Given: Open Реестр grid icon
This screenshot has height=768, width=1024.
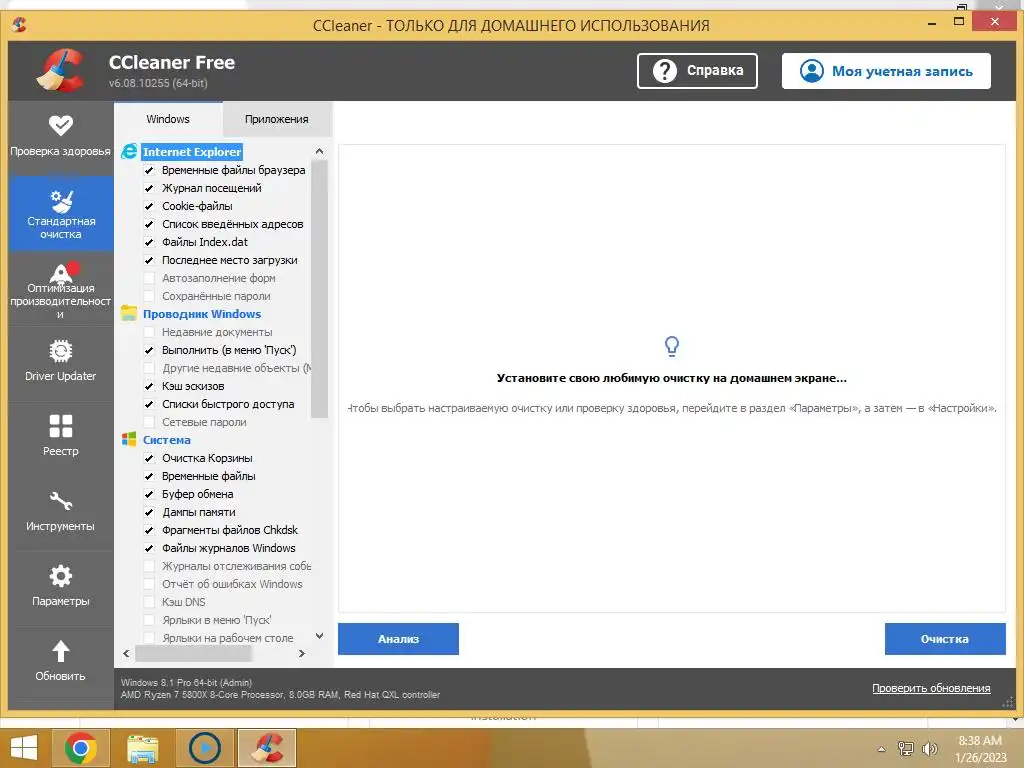Looking at the screenshot, I should click(x=61, y=426).
